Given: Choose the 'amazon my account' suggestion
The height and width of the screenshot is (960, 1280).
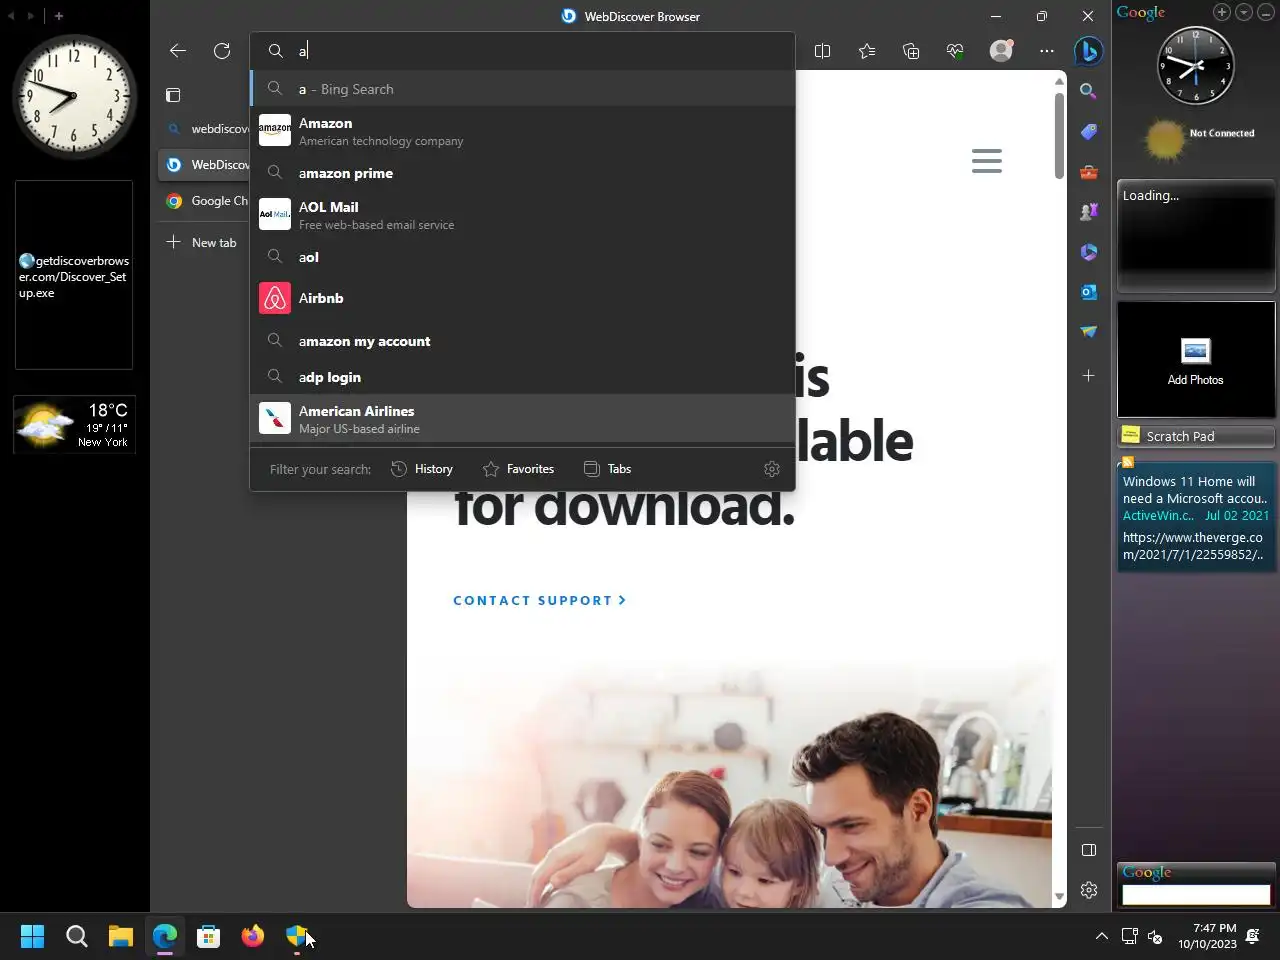Looking at the screenshot, I should click(523, 341).
